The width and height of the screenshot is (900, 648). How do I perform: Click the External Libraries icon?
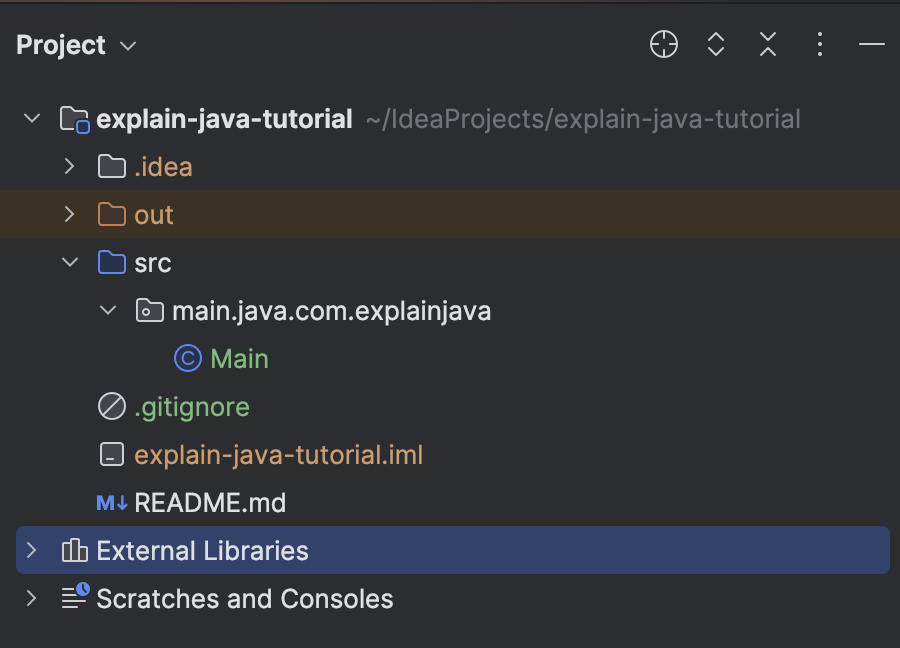pyautogui.click(x=74, y=551)
